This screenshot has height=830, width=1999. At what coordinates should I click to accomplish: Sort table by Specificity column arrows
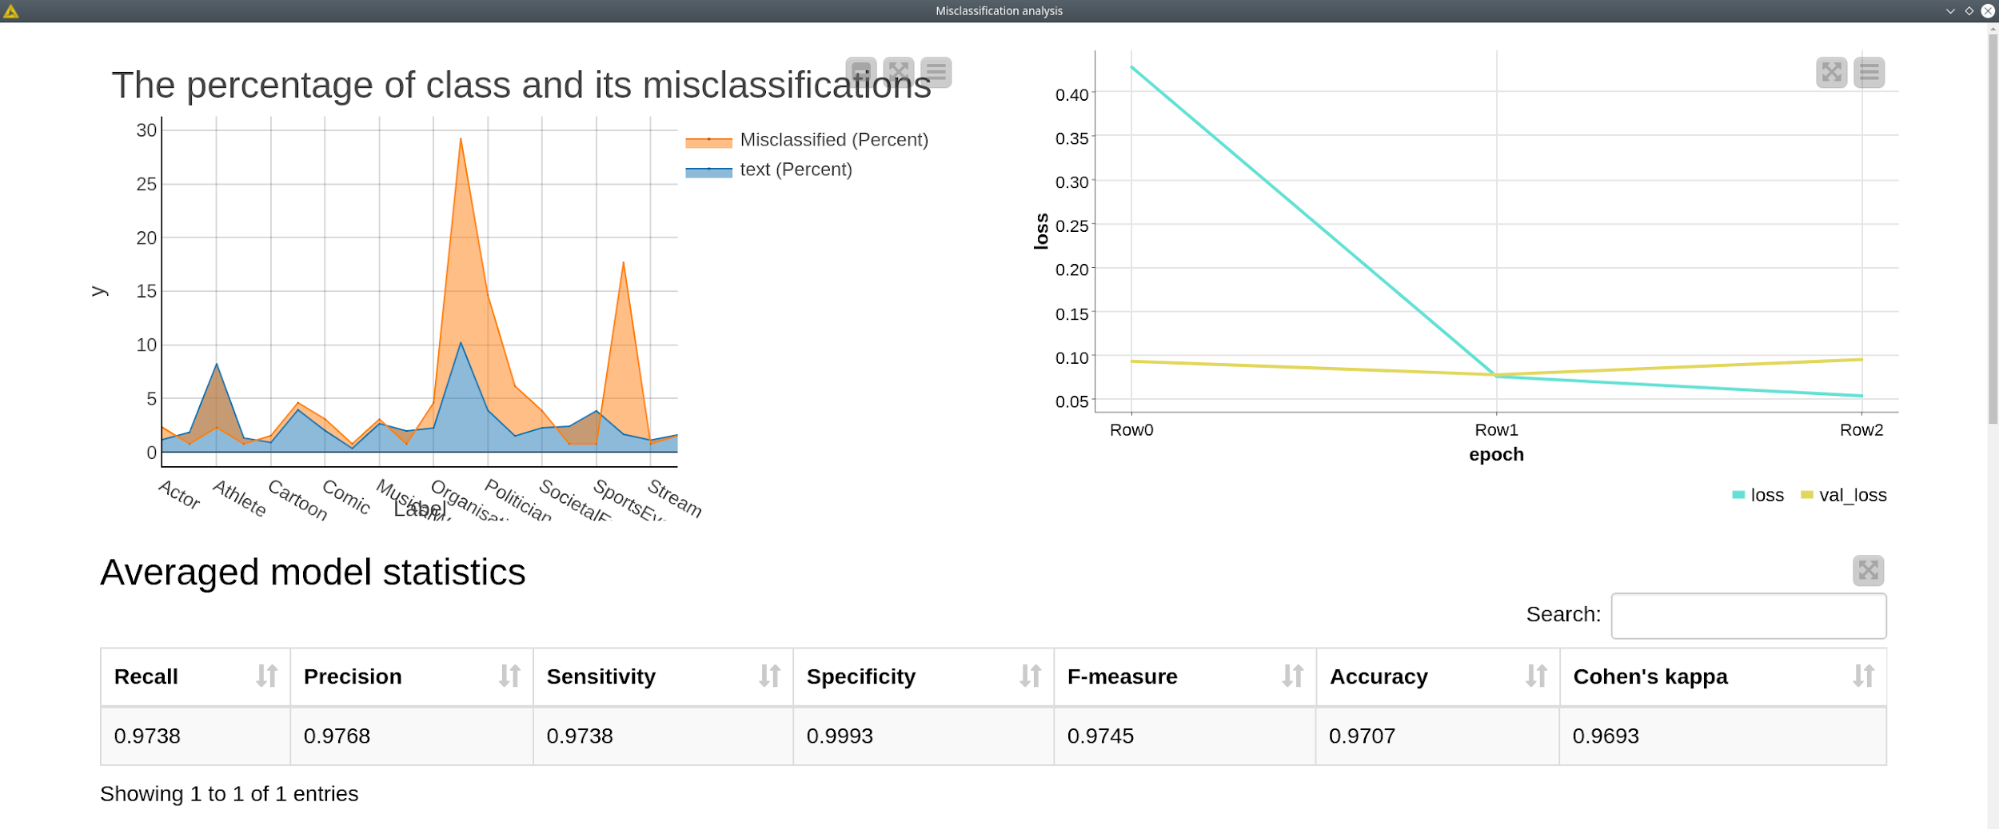tap(1030, 676)
